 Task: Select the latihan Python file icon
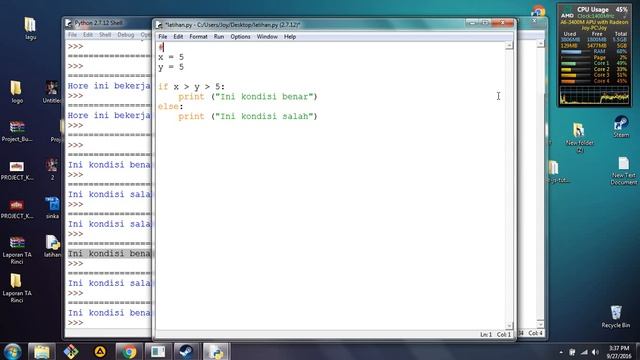pyautogui.click(x=52, y=246)
